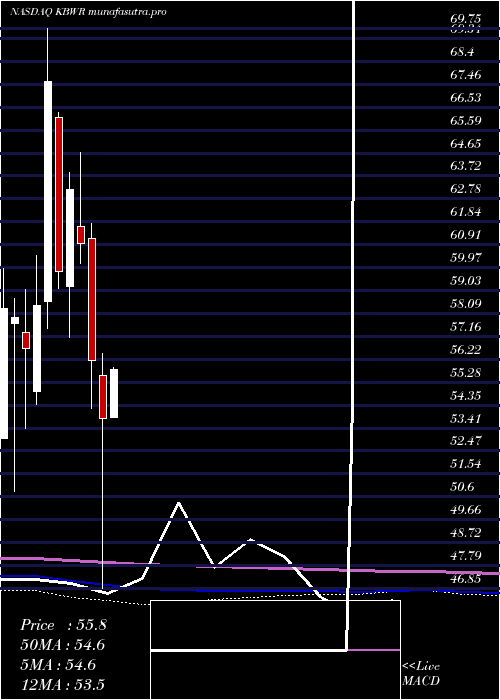
Task: Click the price axis label 59.97
Action: pos(466,258)
